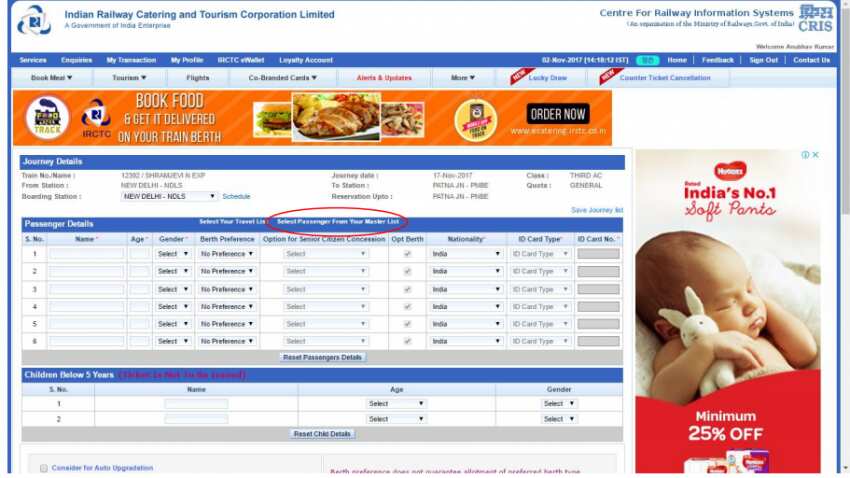The height and width of the screenshot is (478, 850).
Task: Click Select Passenger From Your Master List
Action: (338, 222)
